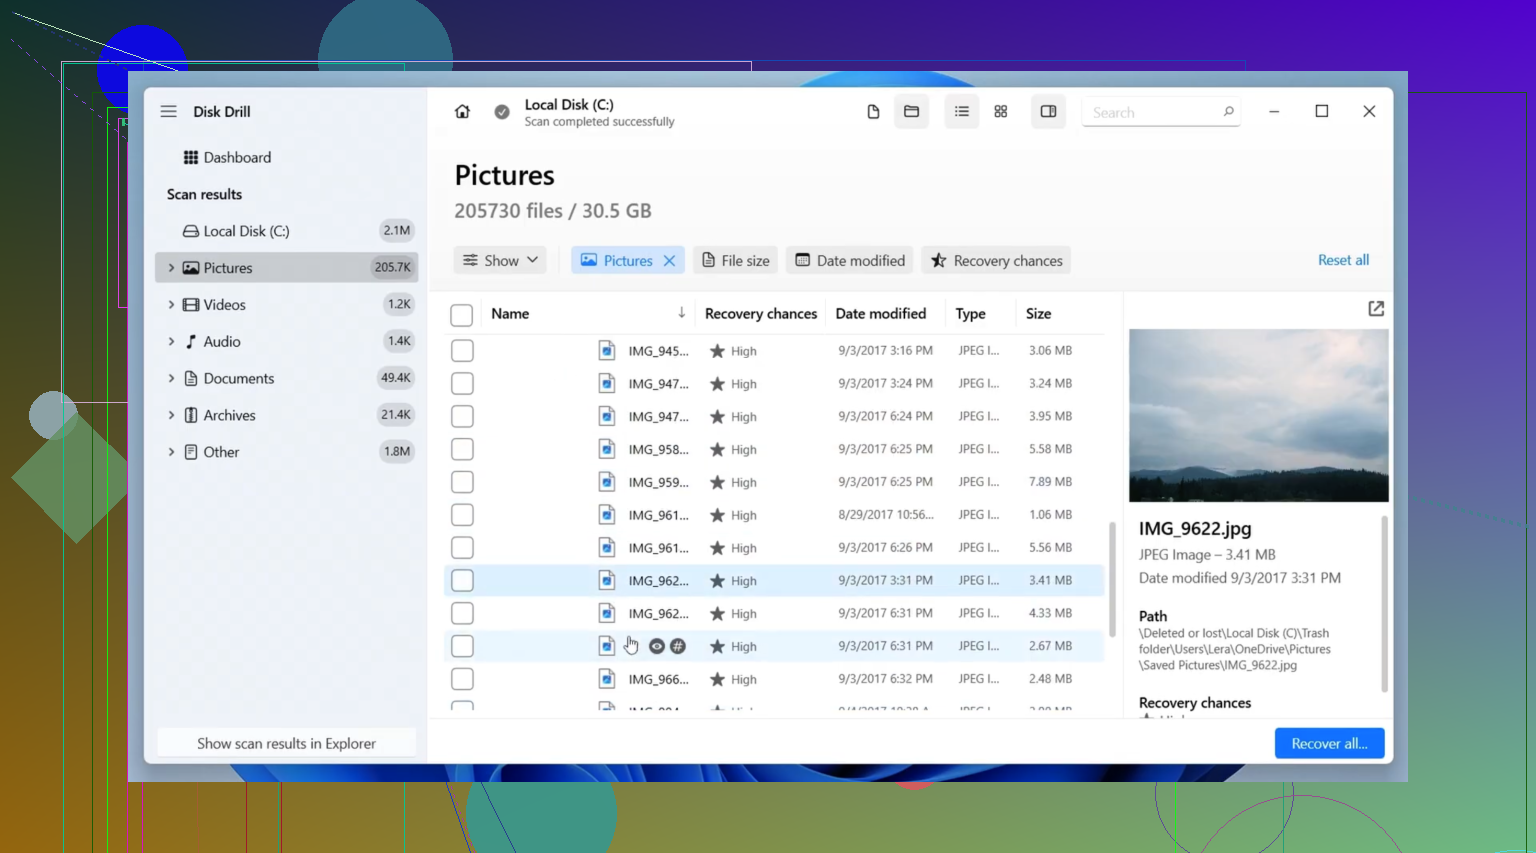The image size is (1536, 853).
Task: Select the Documents category label
Action: [239, 379]
